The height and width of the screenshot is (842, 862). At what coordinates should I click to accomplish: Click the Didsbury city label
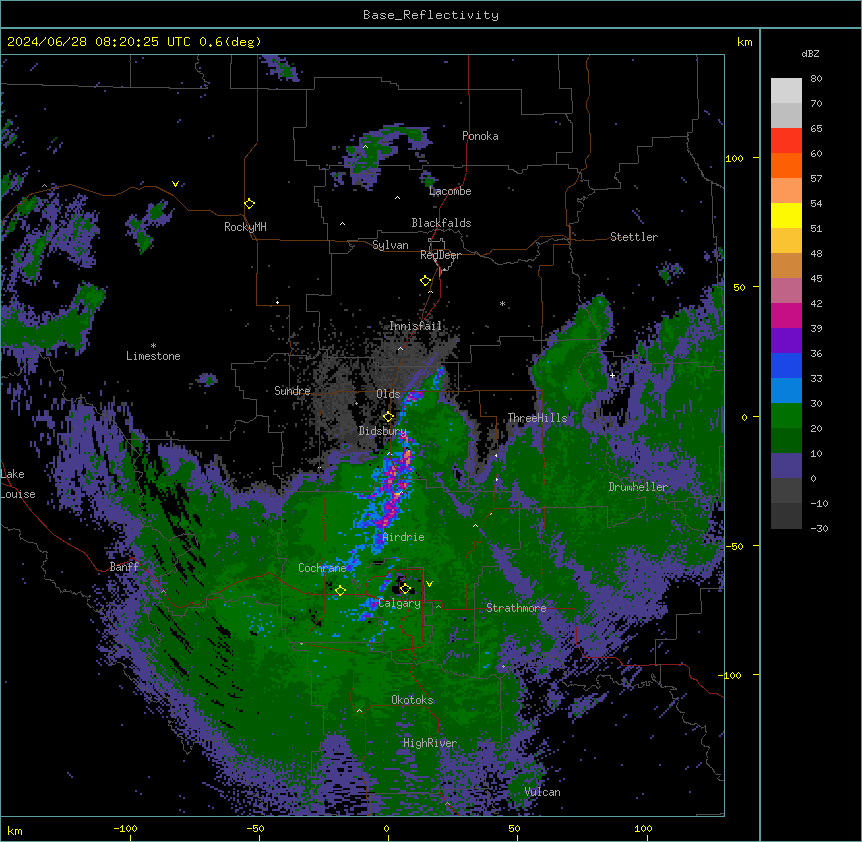(x=383, y=431)
